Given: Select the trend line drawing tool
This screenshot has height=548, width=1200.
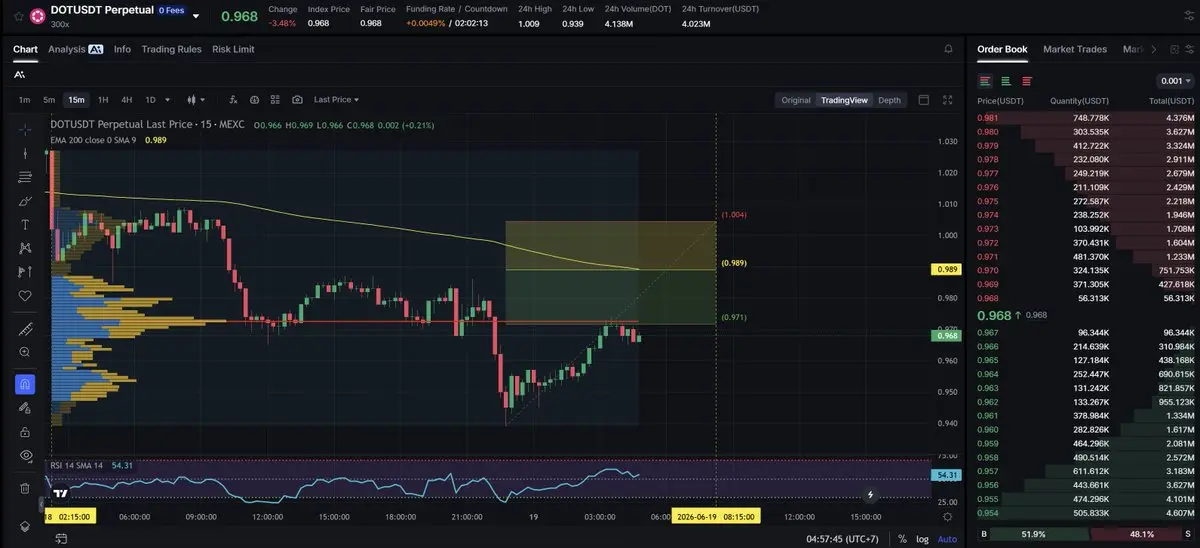Looking at the screenshot, I should (25, 153).
